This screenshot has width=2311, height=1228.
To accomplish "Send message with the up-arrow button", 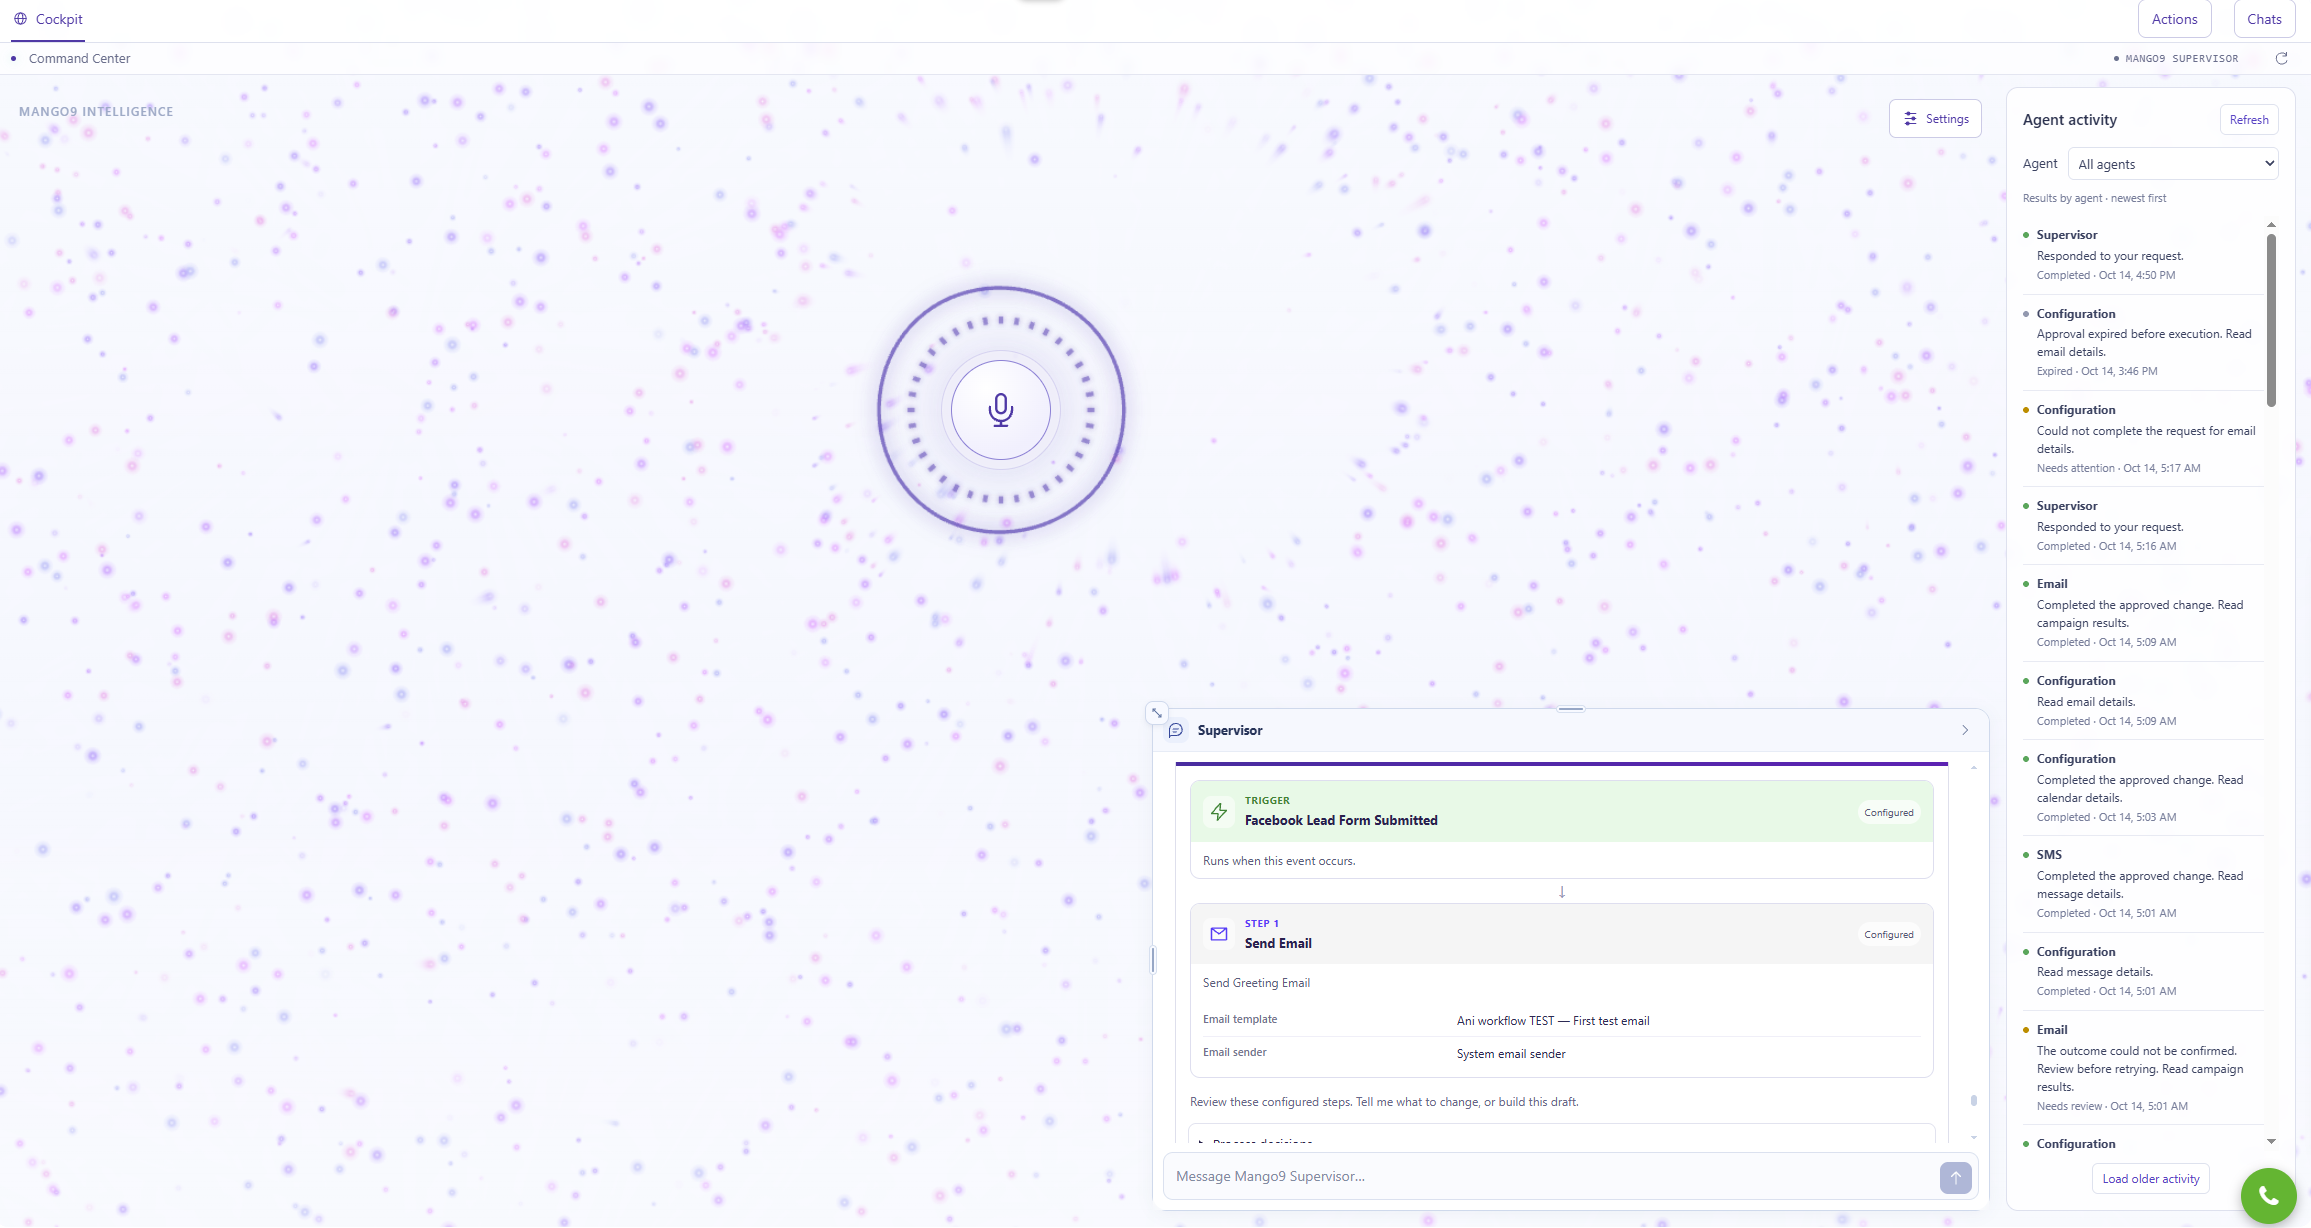I will 1956,1177.
